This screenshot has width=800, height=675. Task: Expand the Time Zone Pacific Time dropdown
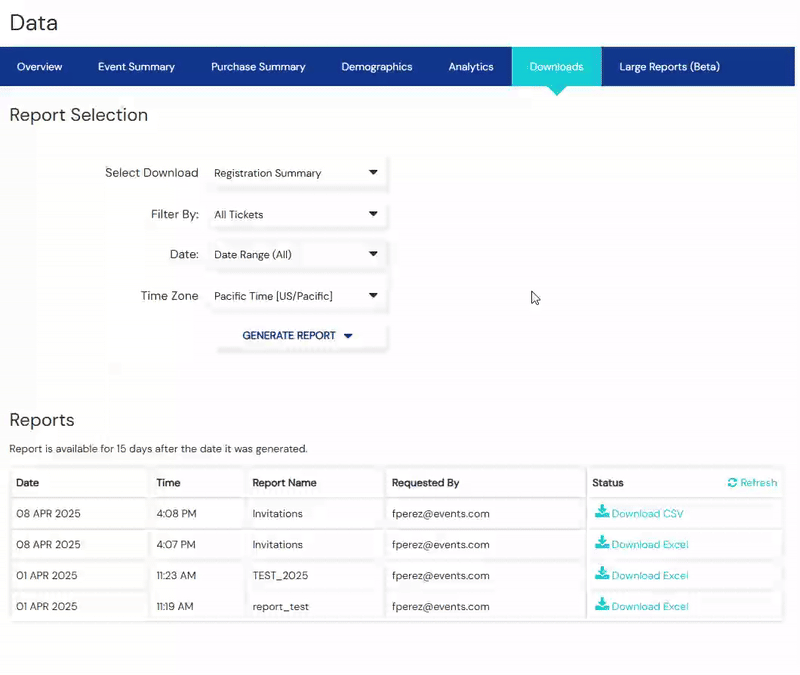coord(297,296)
